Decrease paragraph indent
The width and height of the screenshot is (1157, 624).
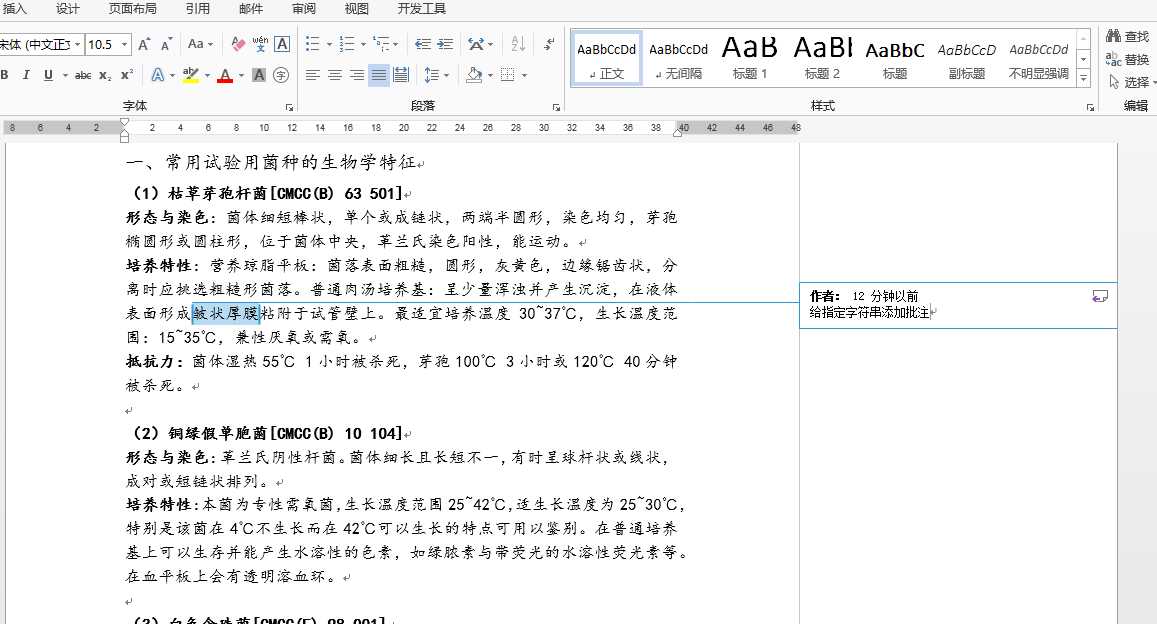[423, 44]
